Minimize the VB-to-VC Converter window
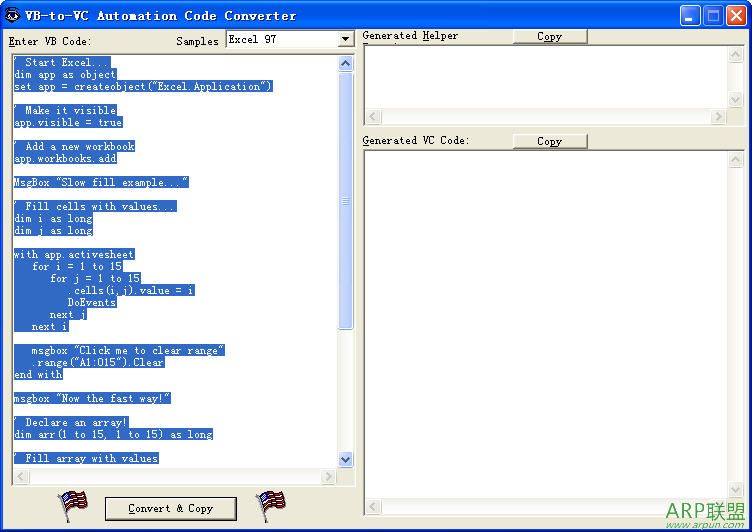The width and height of the screenshot is (752, 532). (690, 16)
